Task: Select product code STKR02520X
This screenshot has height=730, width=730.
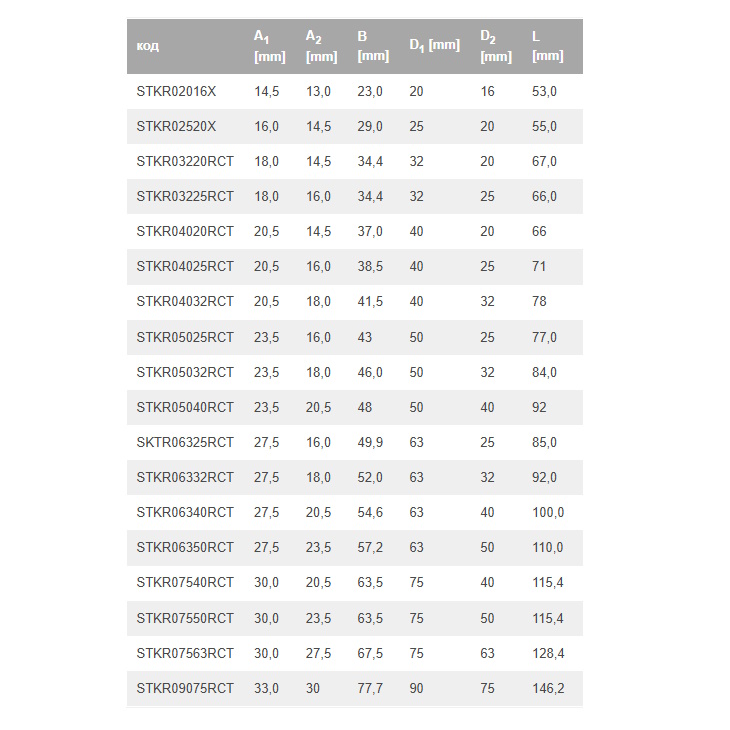Action: [176, 126]
